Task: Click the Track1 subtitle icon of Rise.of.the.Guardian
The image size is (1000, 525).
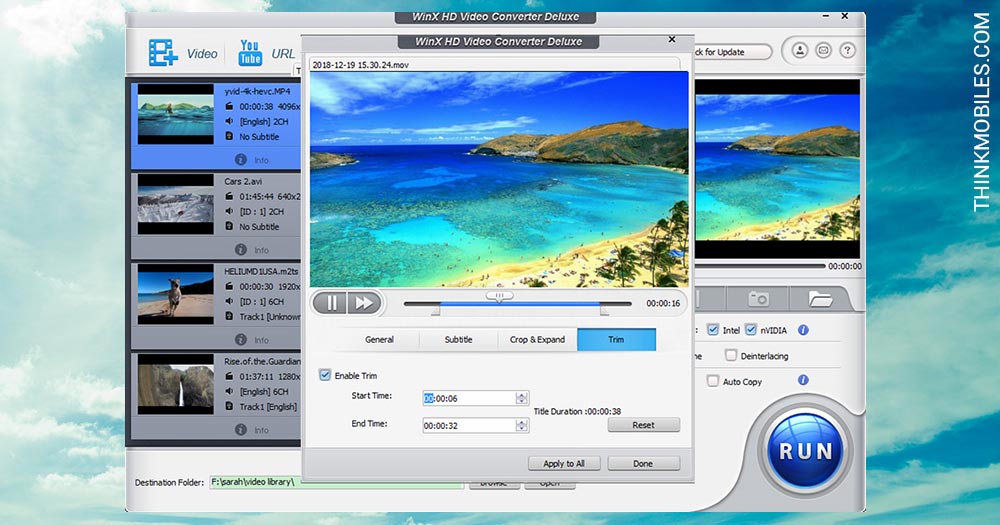Action: [229, 406]
